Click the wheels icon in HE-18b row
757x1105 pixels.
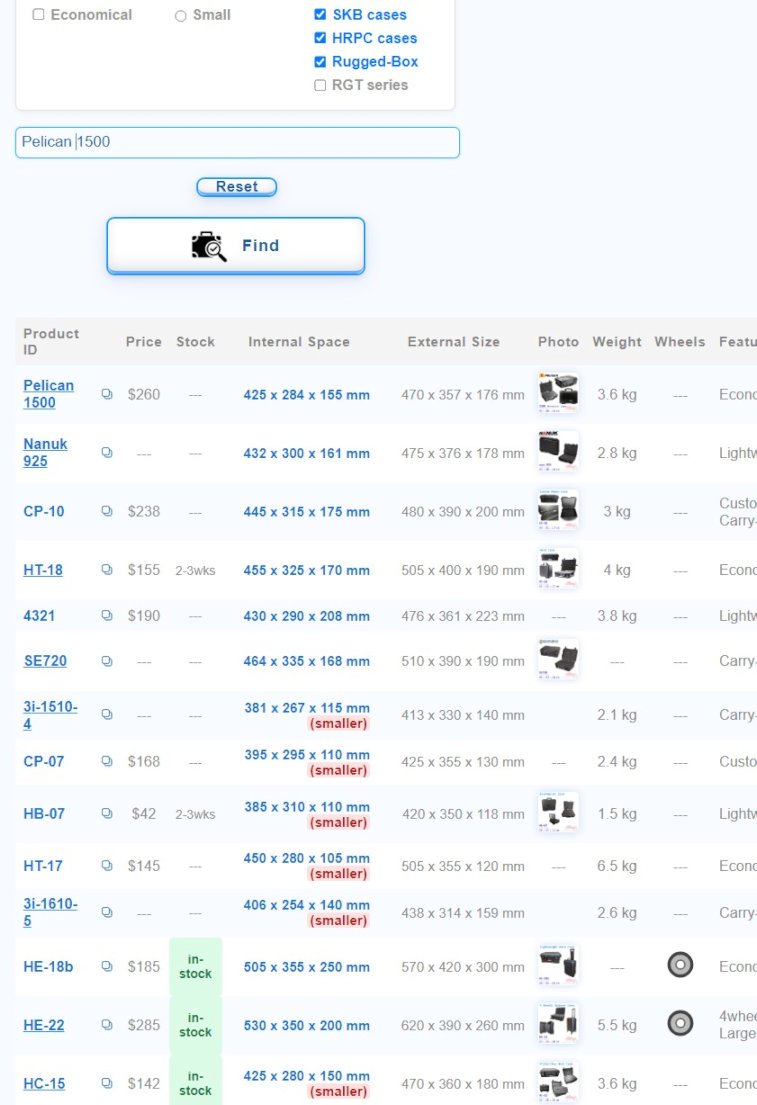[x=680, y=965]
